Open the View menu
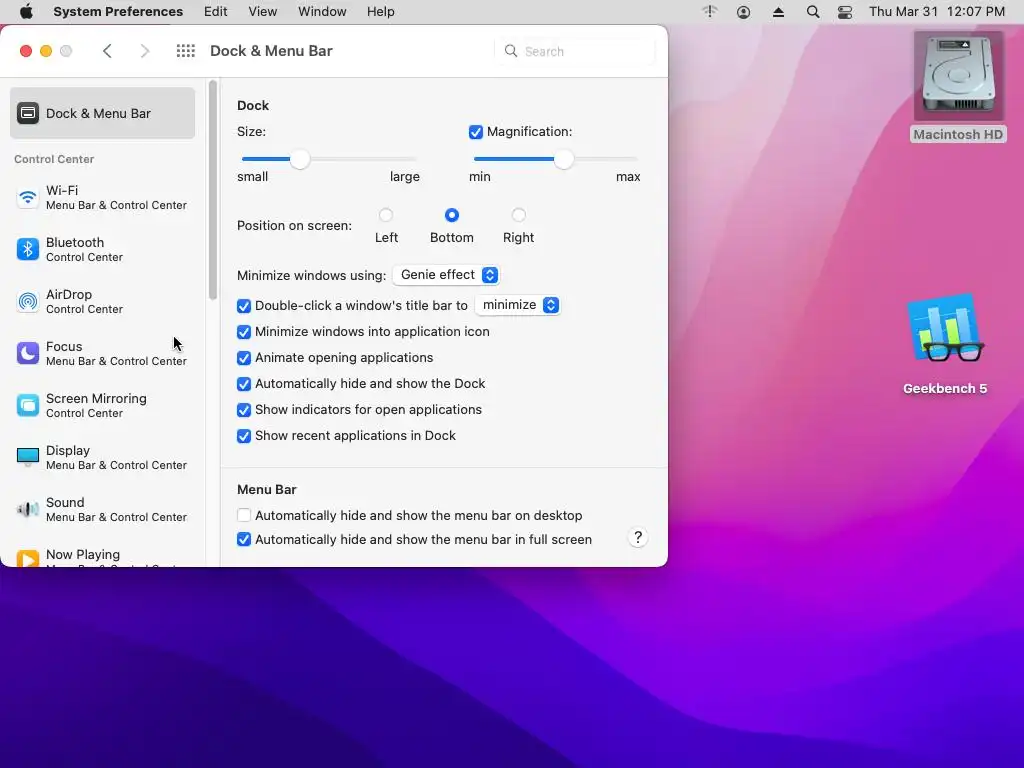This screenshot has height=768, width=1024. click(x=263, y=12)
